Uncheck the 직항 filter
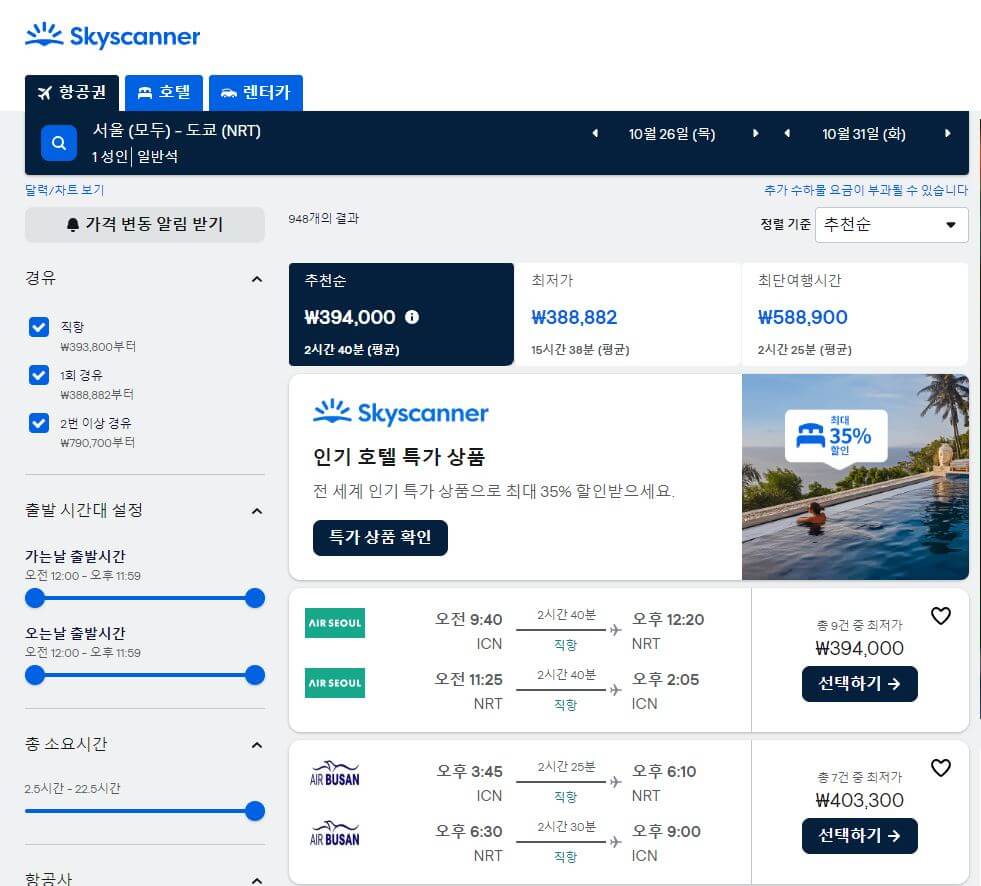Viewport: 981px width, 886px height. coord(38,327)
